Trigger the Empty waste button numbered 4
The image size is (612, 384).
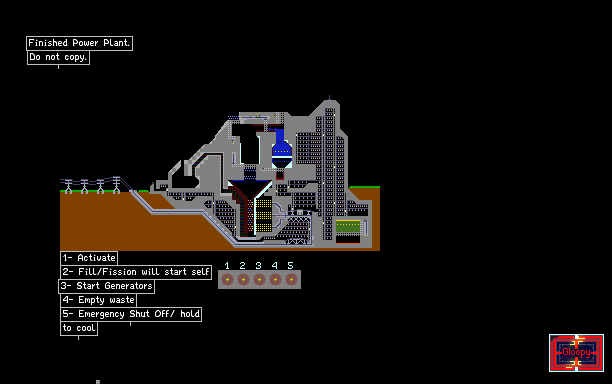tap(276, 279)
